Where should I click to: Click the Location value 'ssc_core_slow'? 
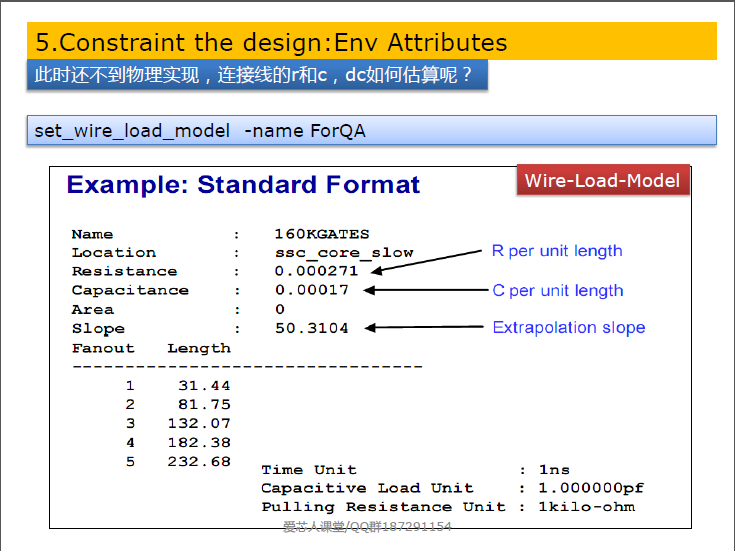coord(344,253)
